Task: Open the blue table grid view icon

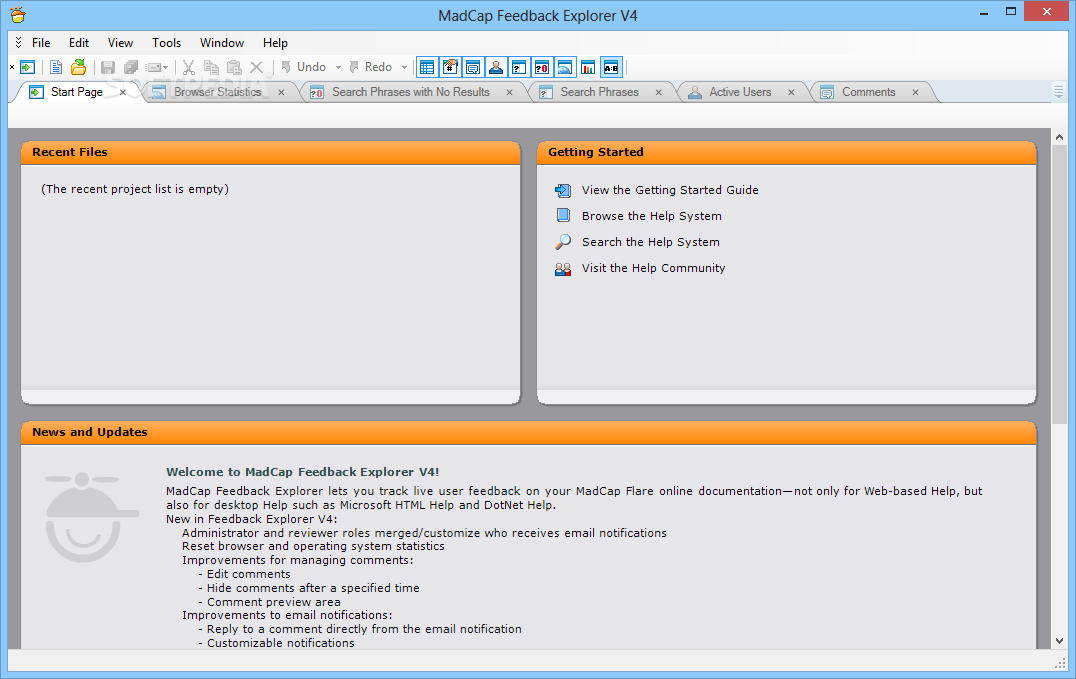Action: pos(427,67)
